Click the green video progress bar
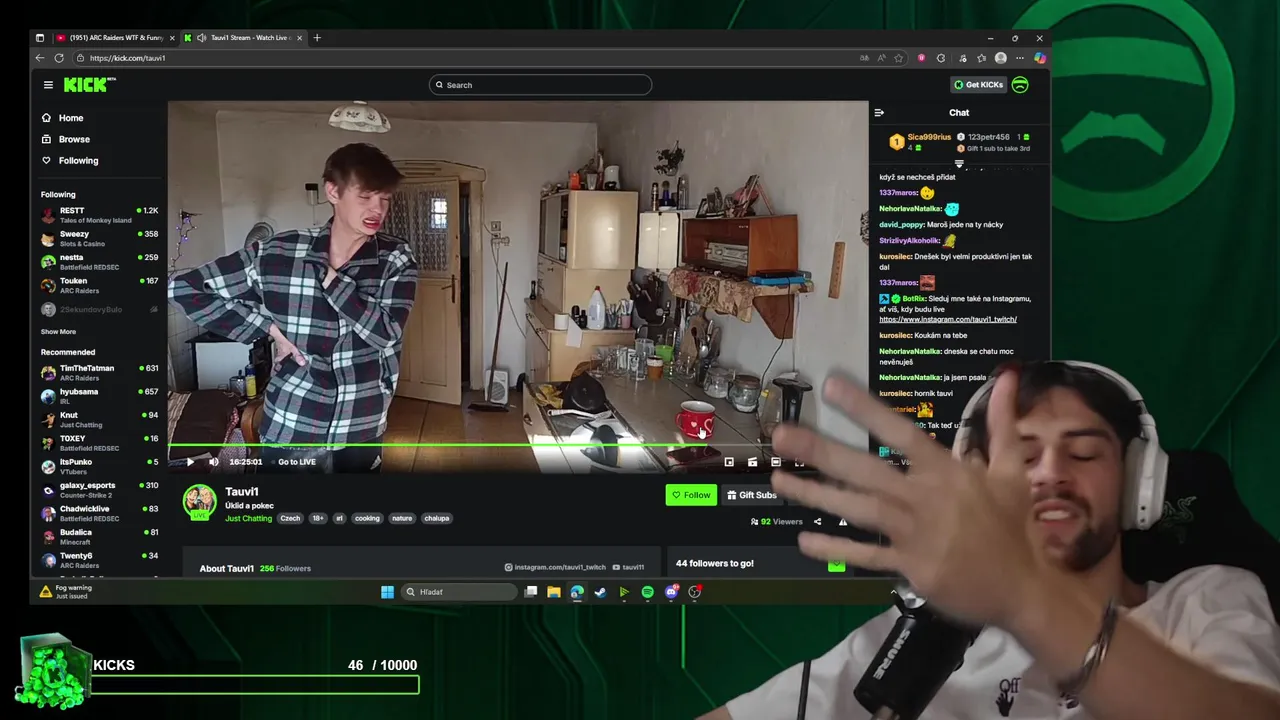The image size is (1280, 720). [x=440, y=446]
